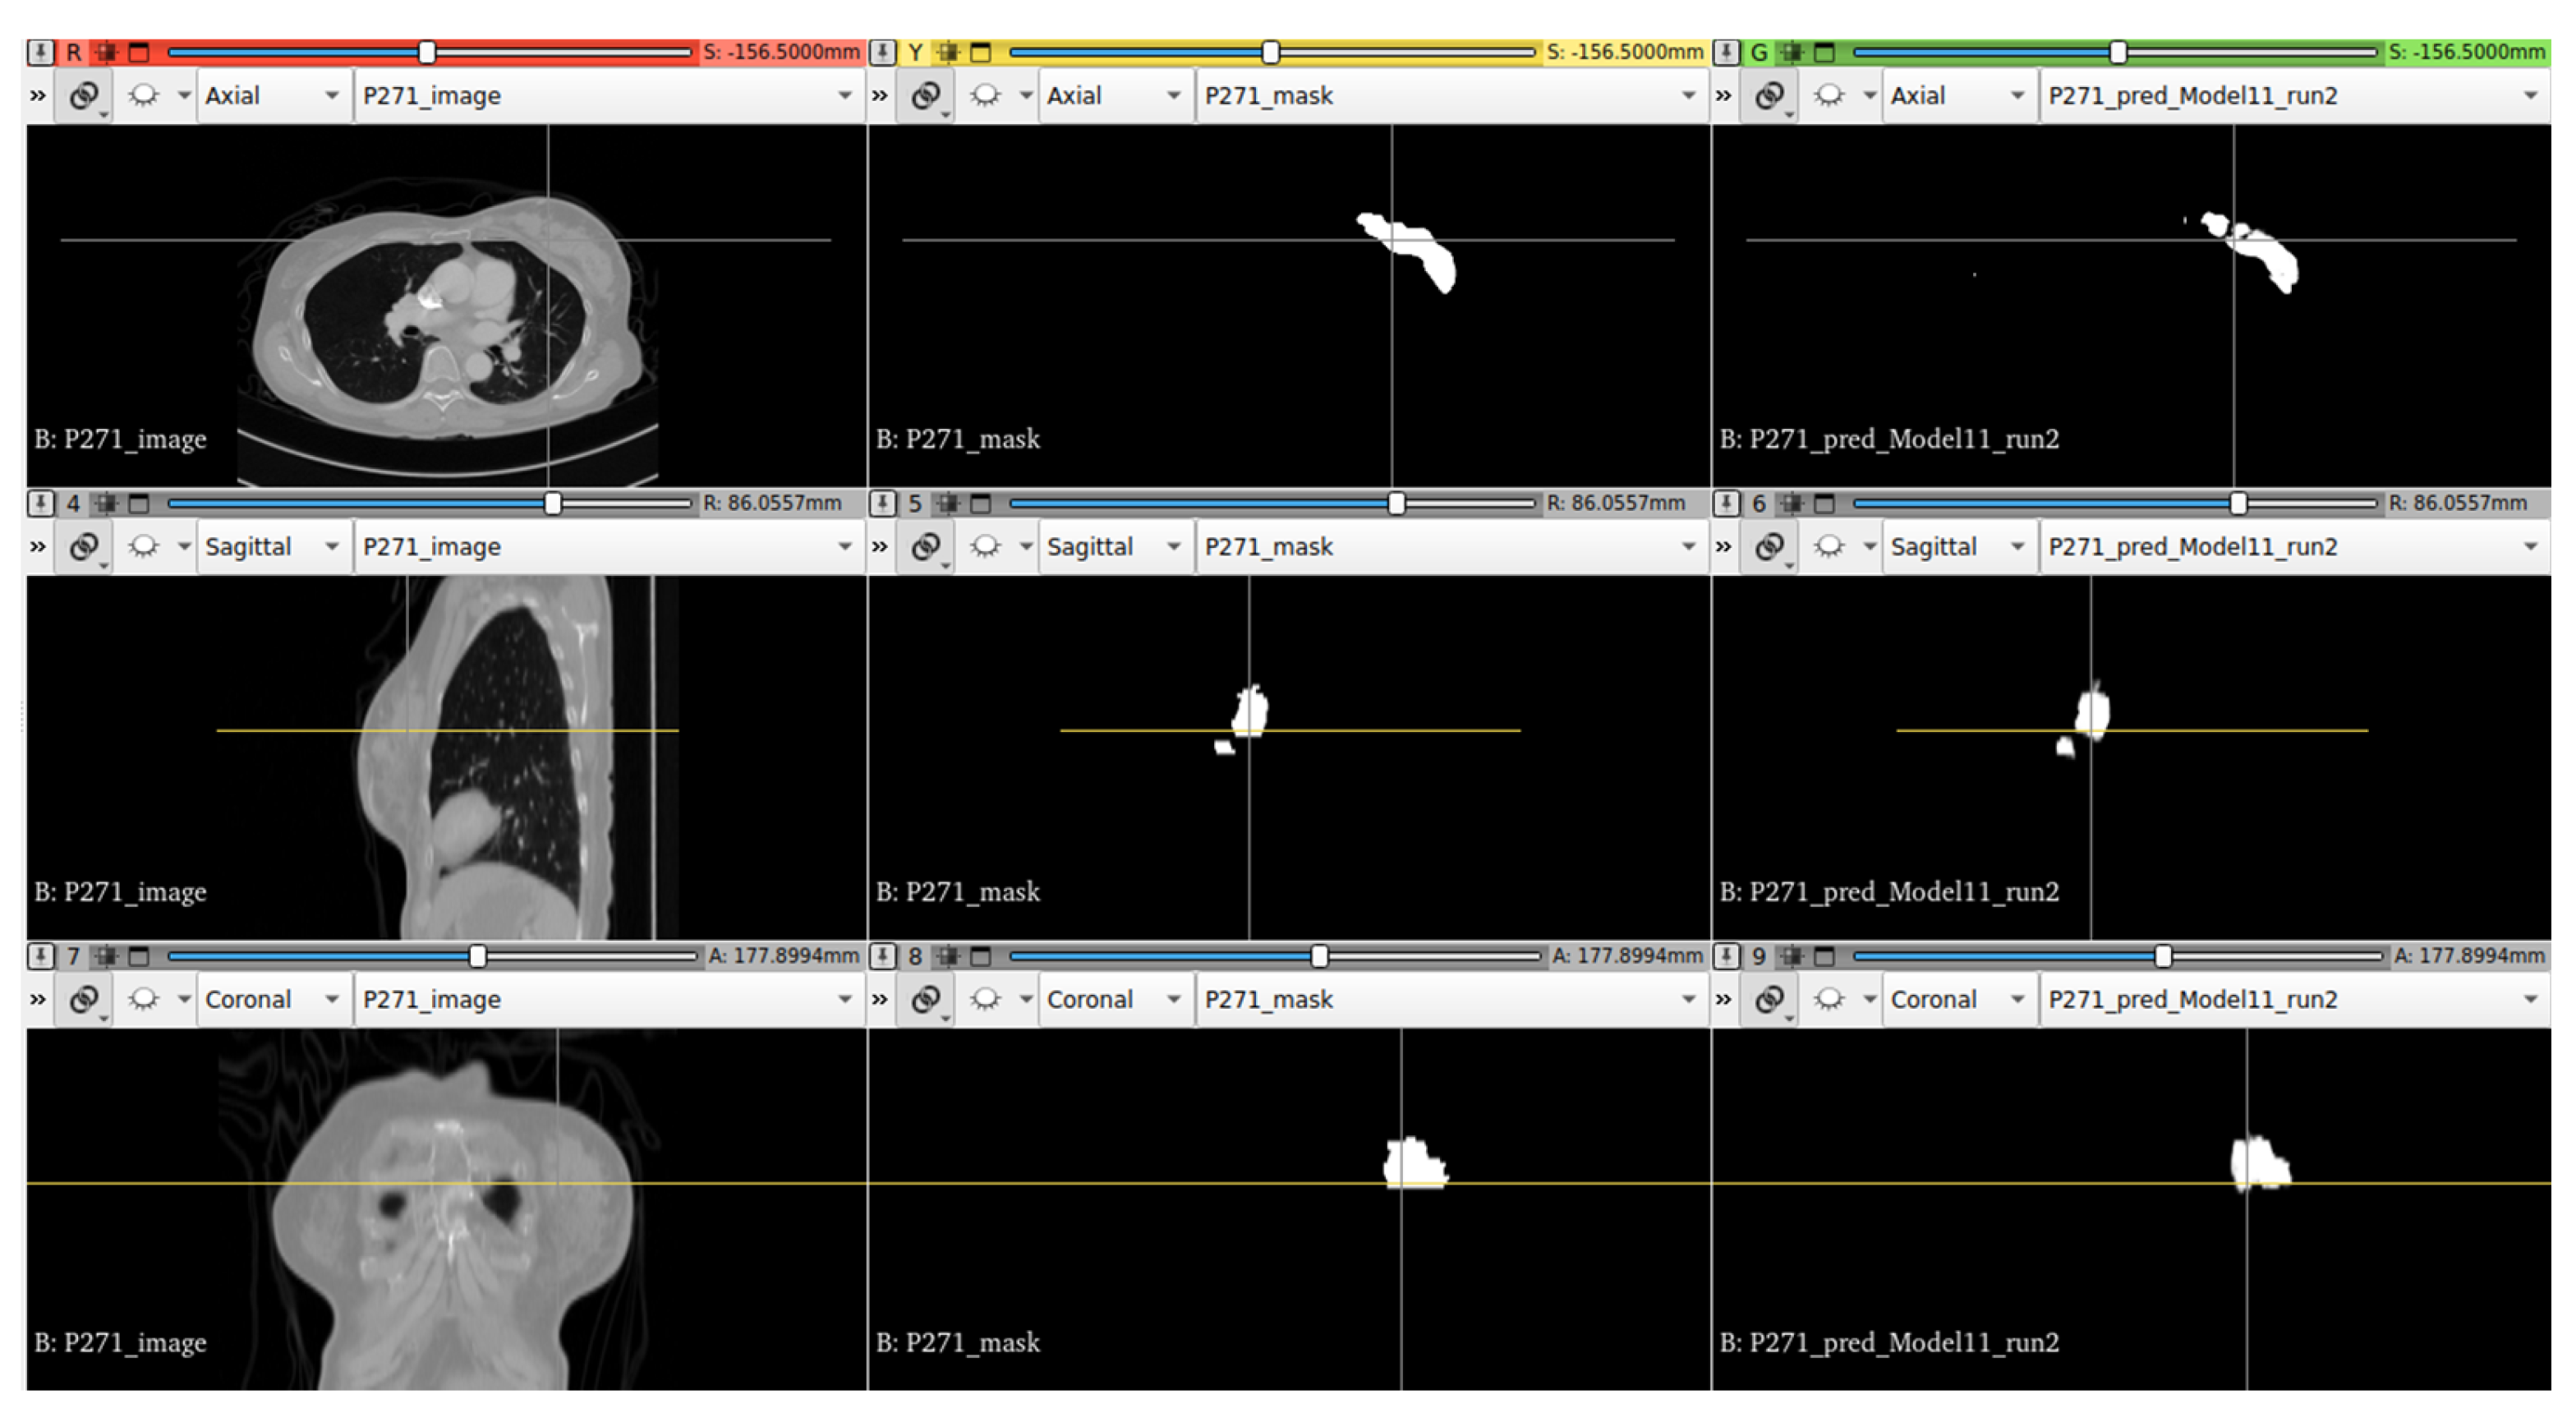Expand more options with » in view 5

880,547
